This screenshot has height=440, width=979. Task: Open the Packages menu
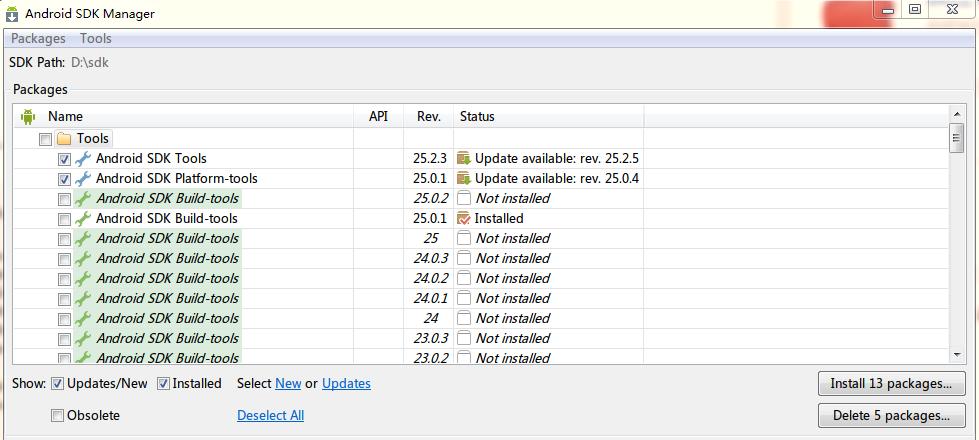(38, 38)
